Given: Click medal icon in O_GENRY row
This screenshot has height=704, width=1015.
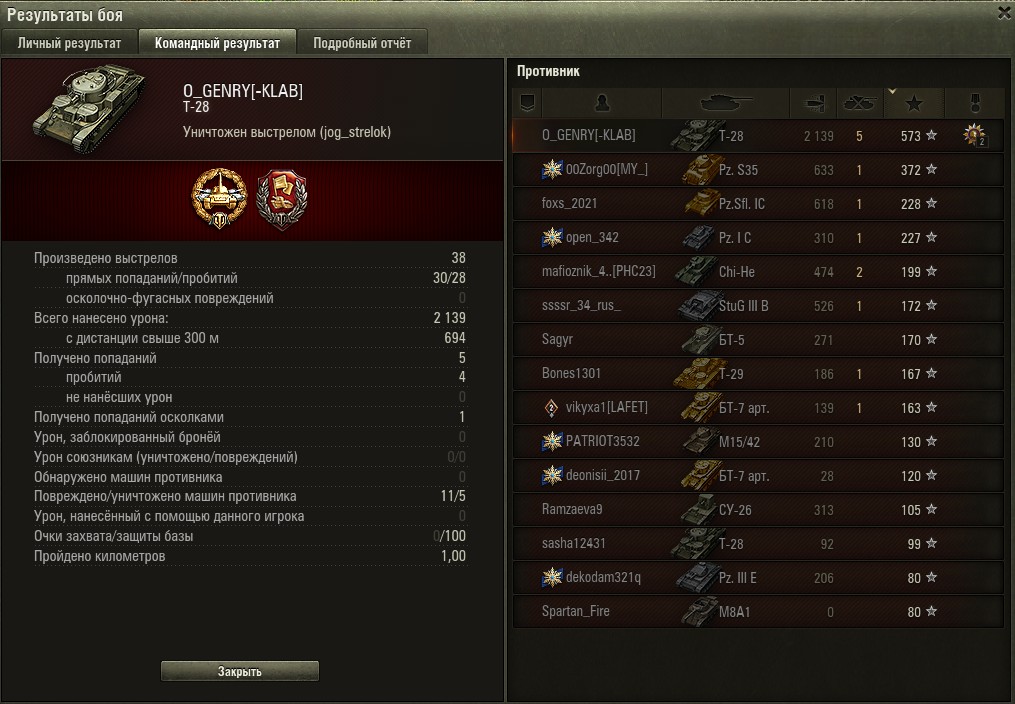Looking at the screenshot, I should (974, 135).
